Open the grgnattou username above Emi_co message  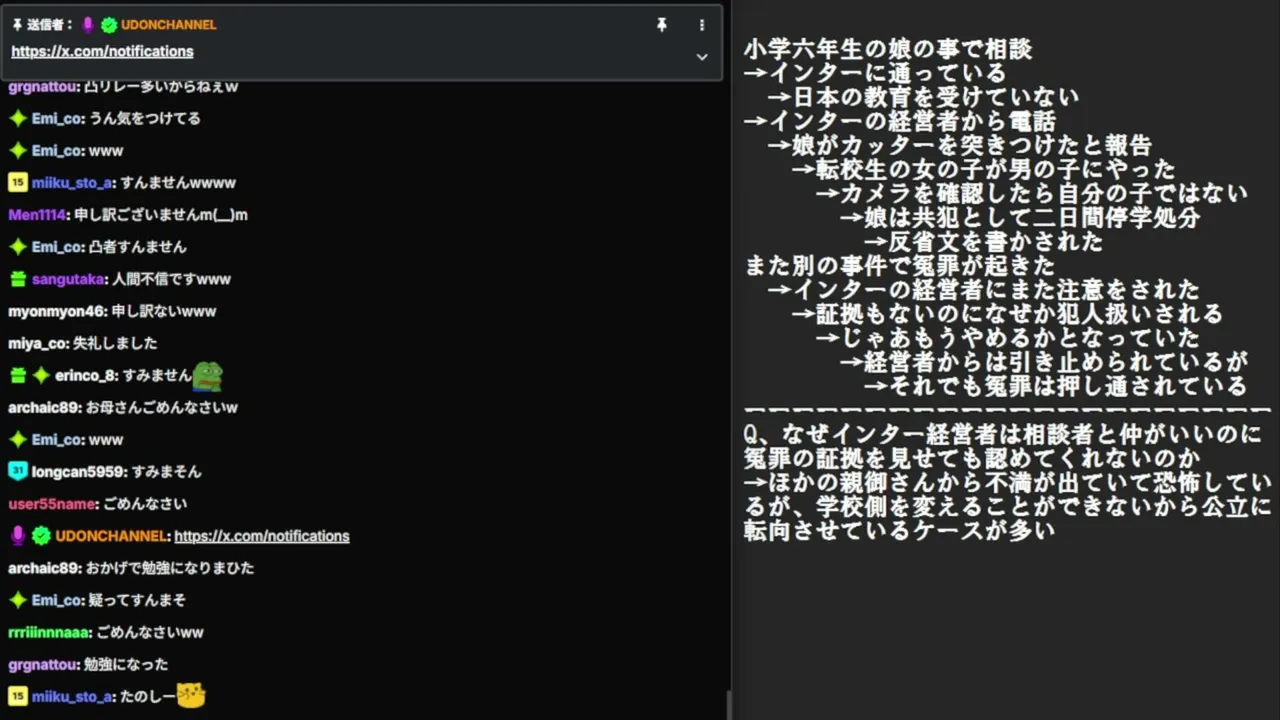(43, 87)
